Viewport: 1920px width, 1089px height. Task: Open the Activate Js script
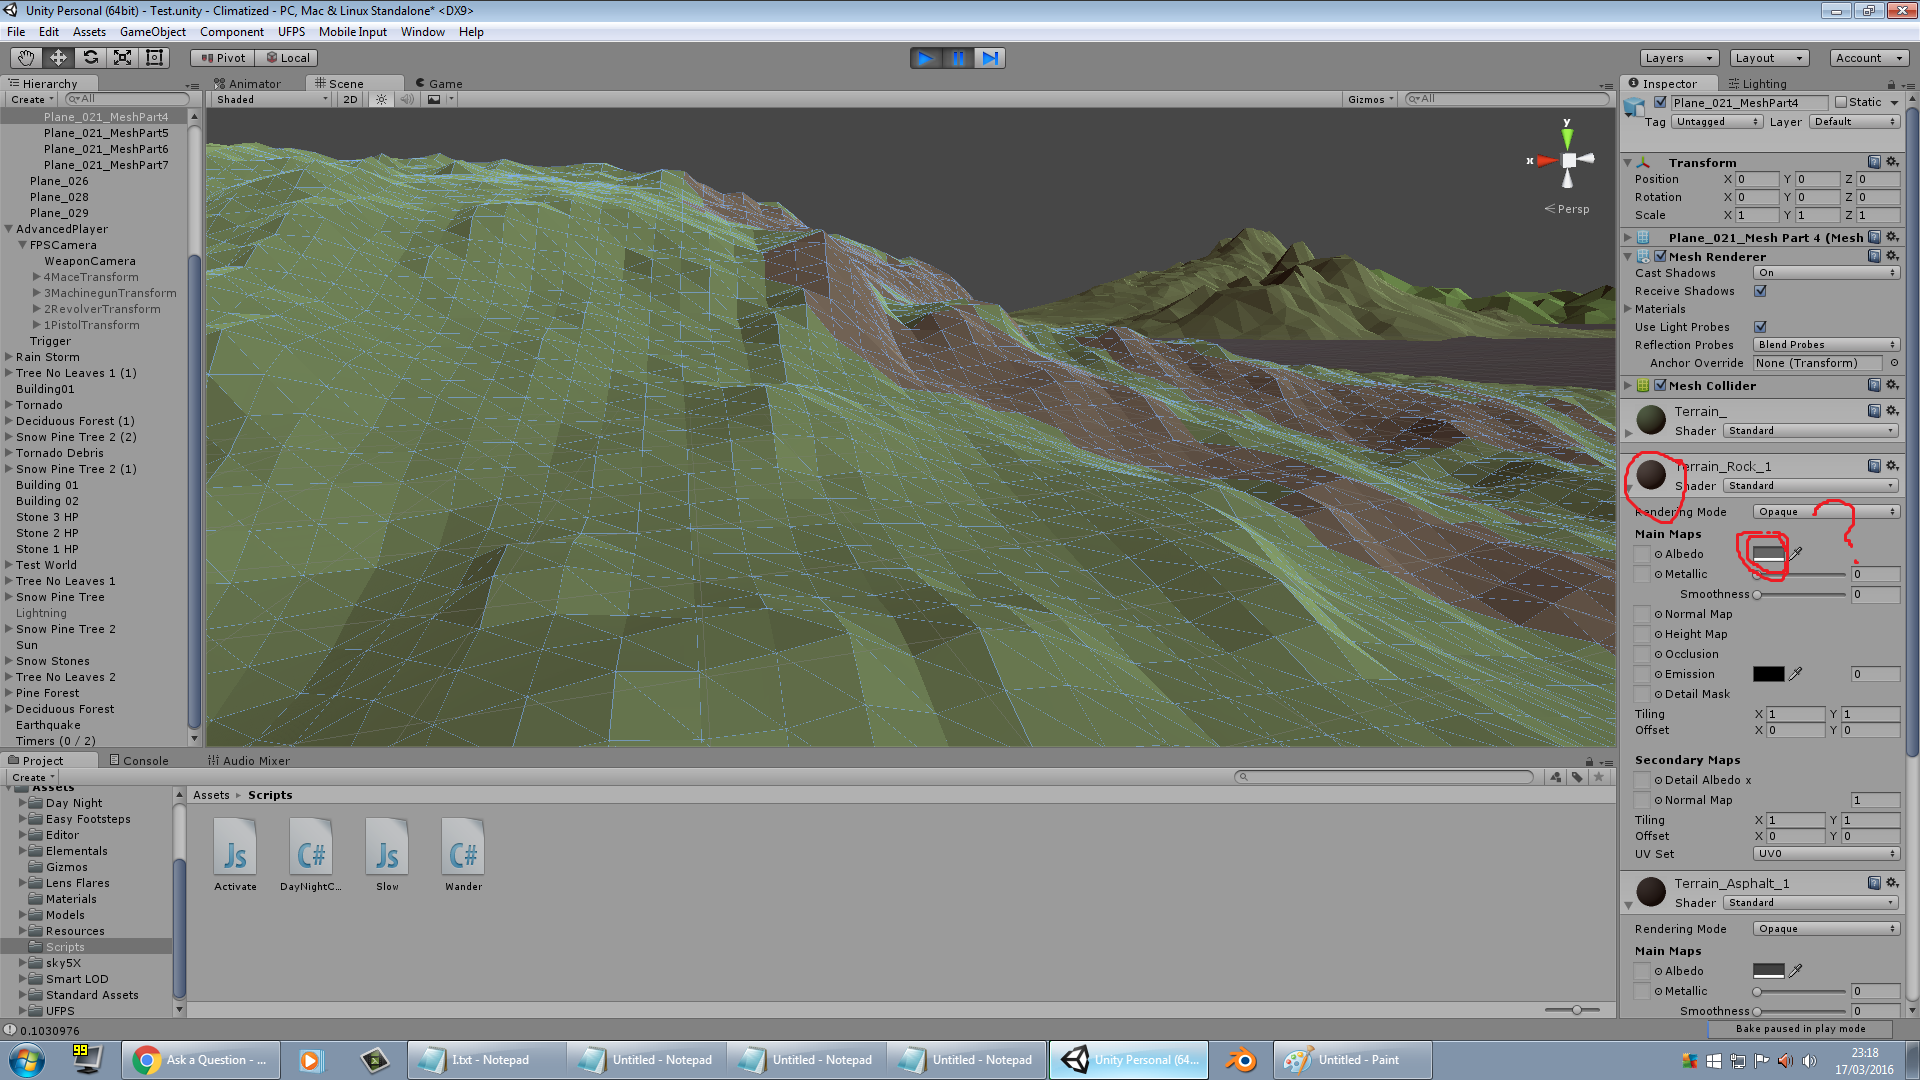[235, 855]
